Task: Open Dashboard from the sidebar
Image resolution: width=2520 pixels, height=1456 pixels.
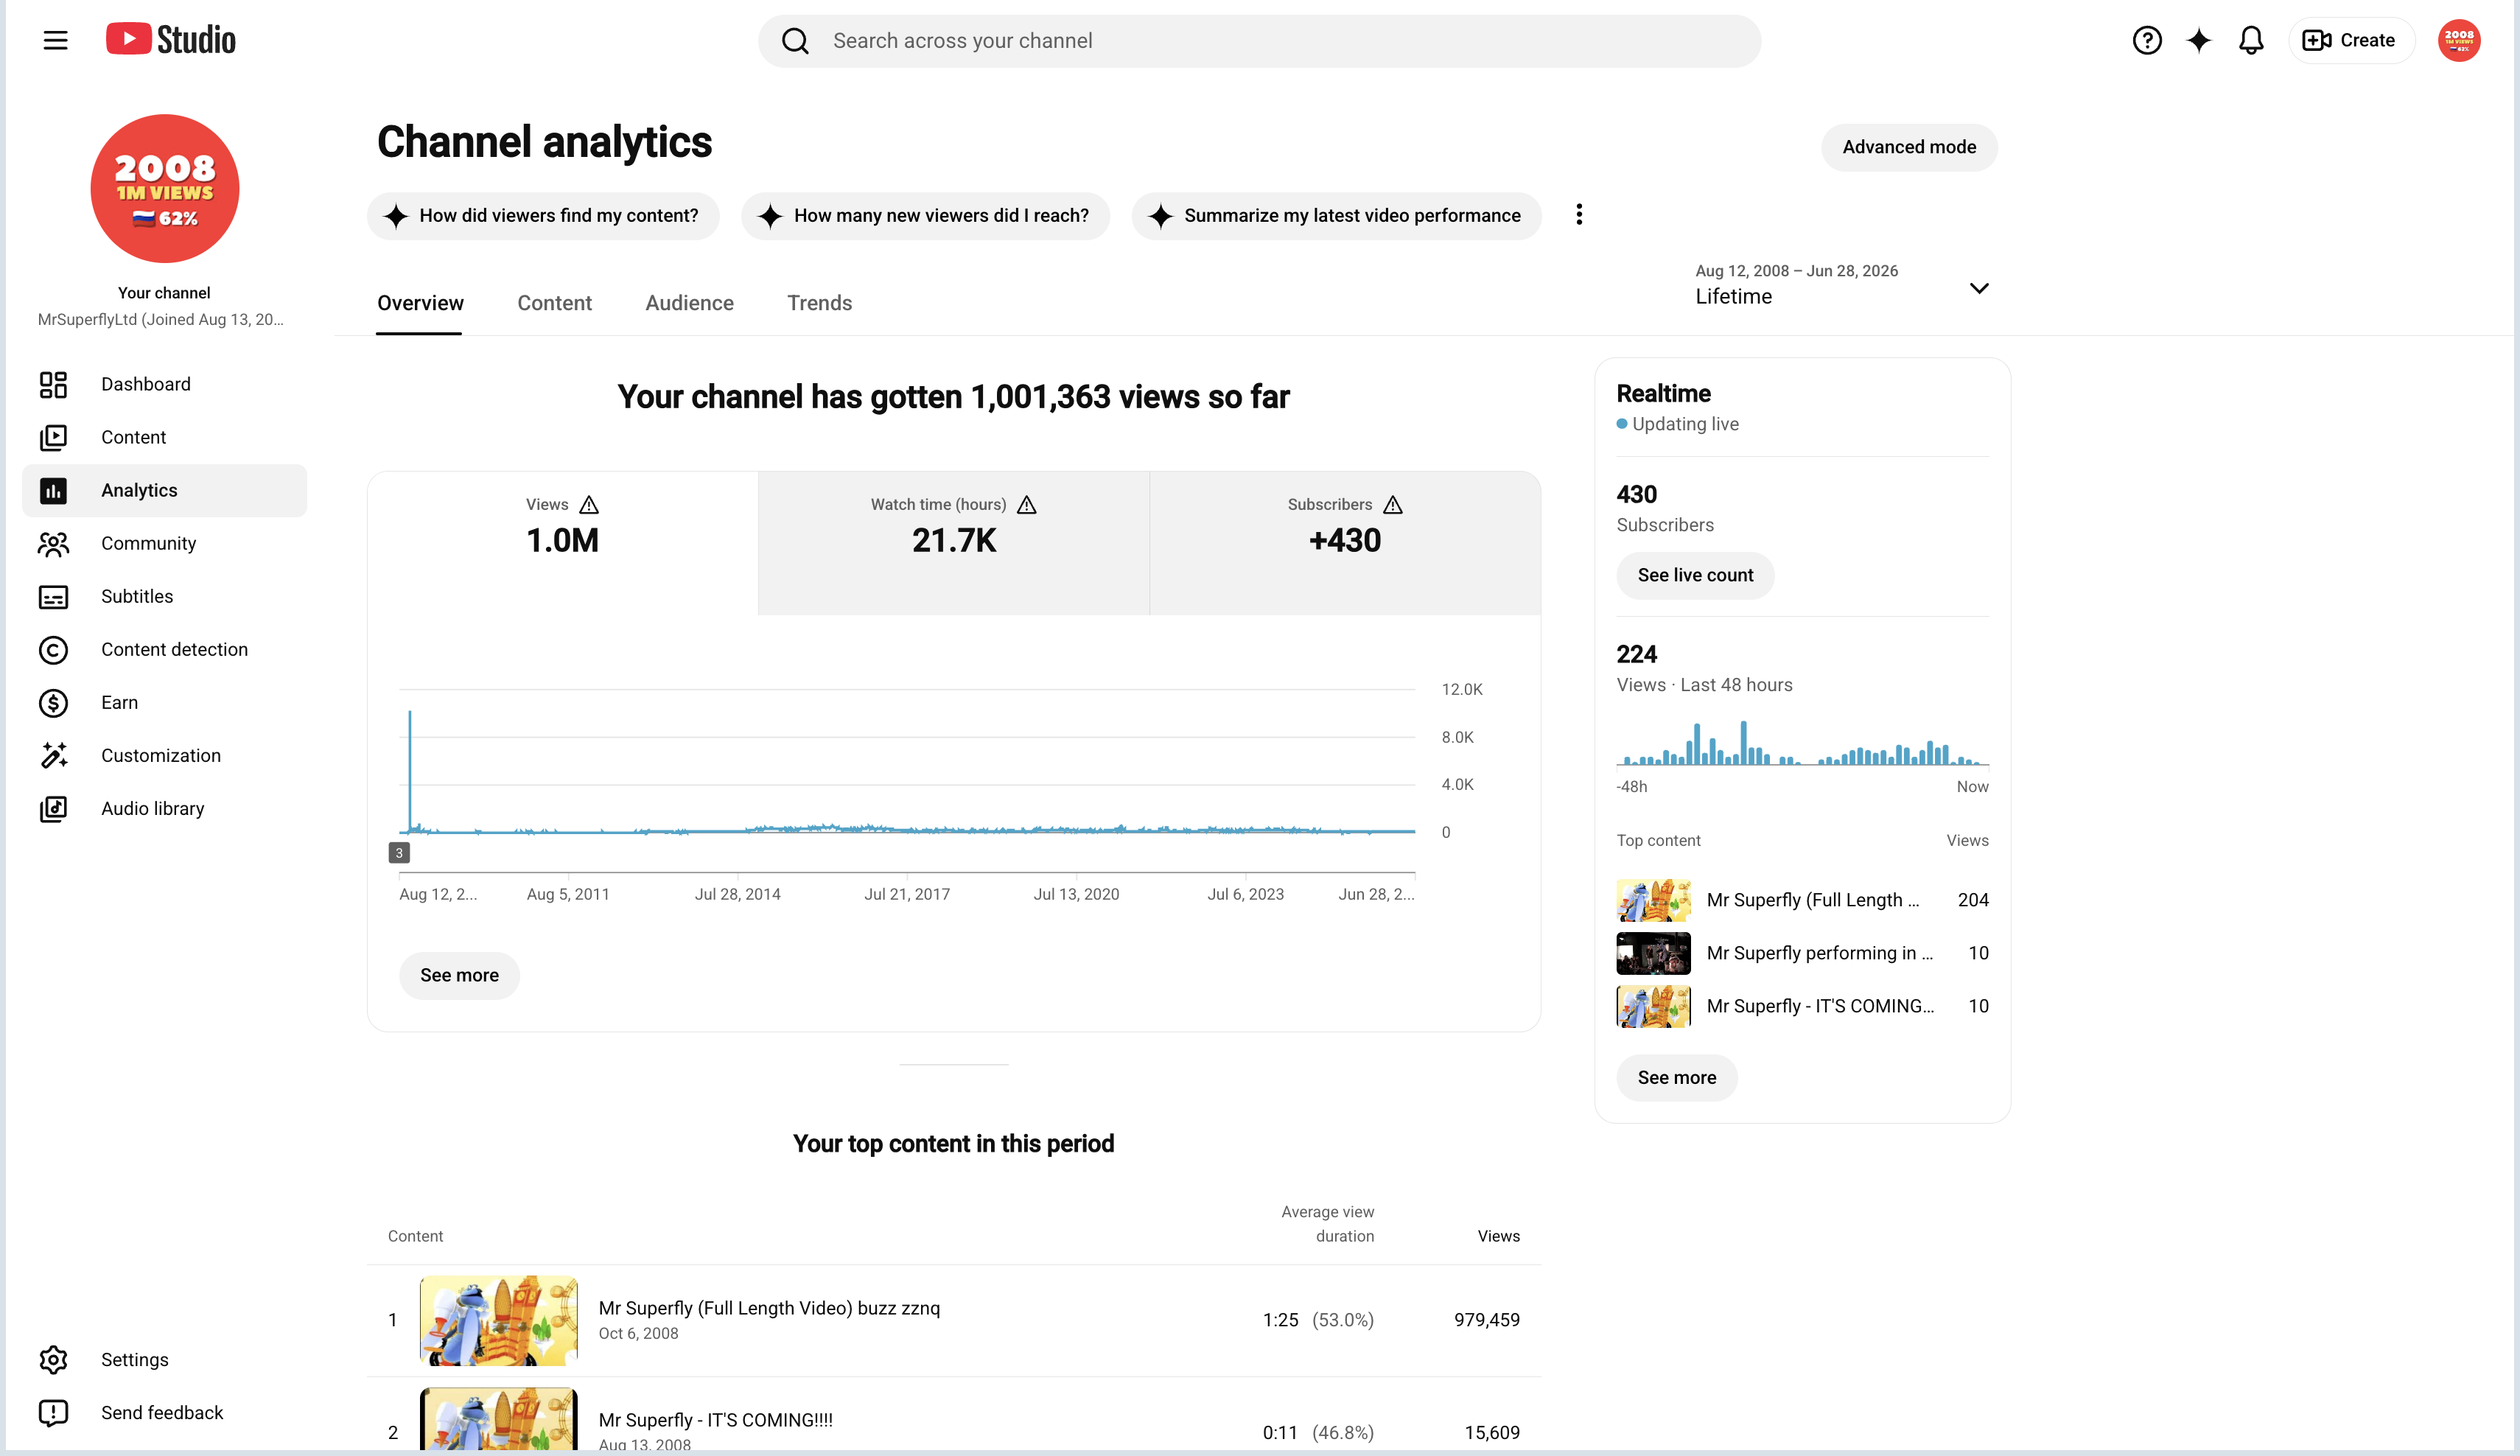Action: pos(164,384)
